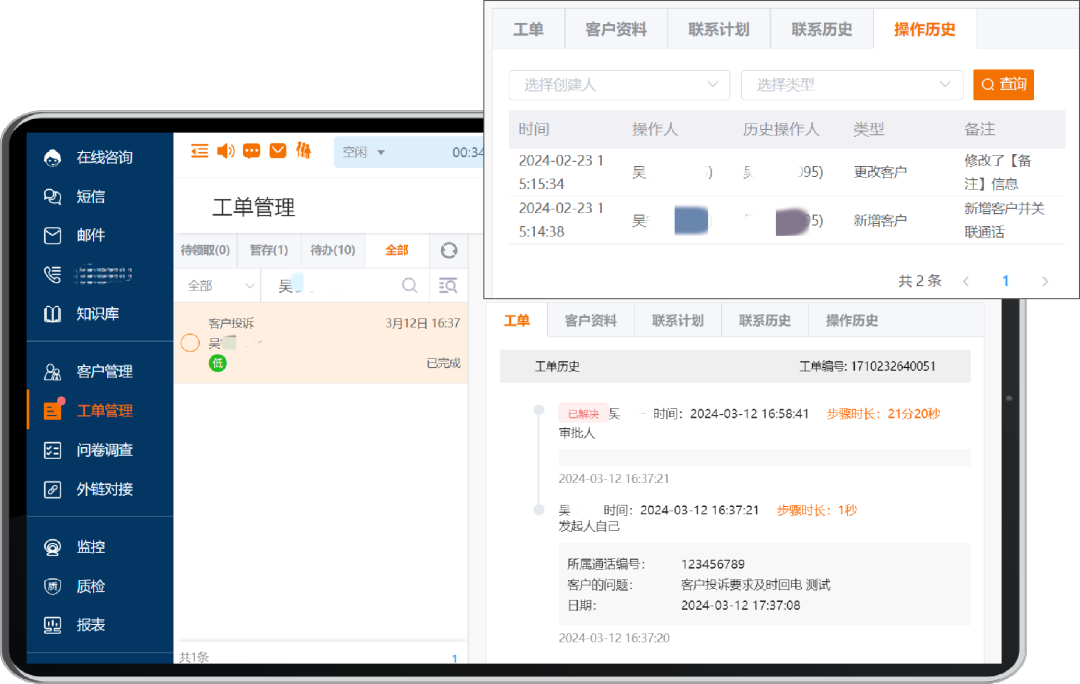Image resolution: width=1080 pixels, height=684 pixels.
Task: Select the 客户投诉 work order radio circle
Action: coord(190,343)
